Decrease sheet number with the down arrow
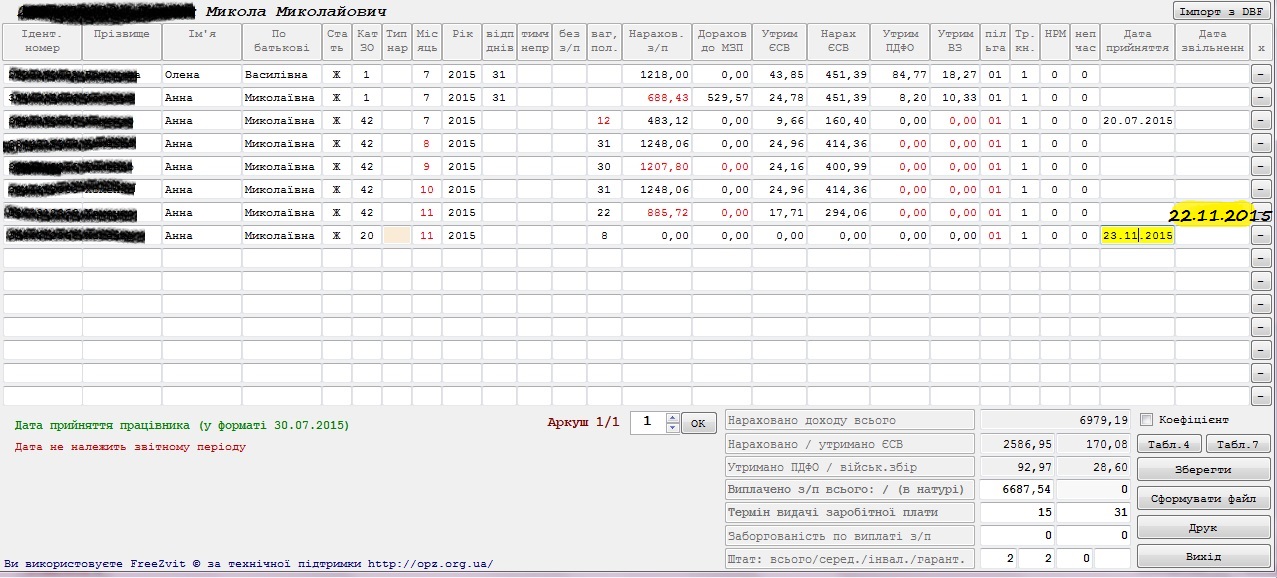 (x=672, y=428)
